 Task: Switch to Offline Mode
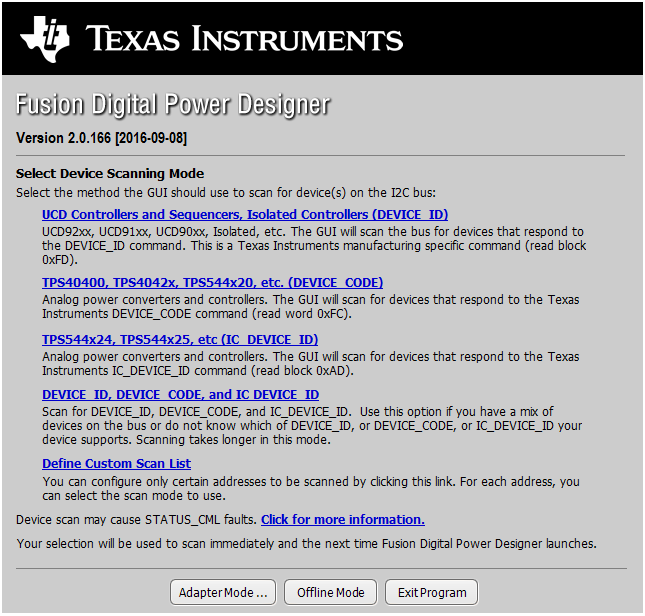(331, 592)
